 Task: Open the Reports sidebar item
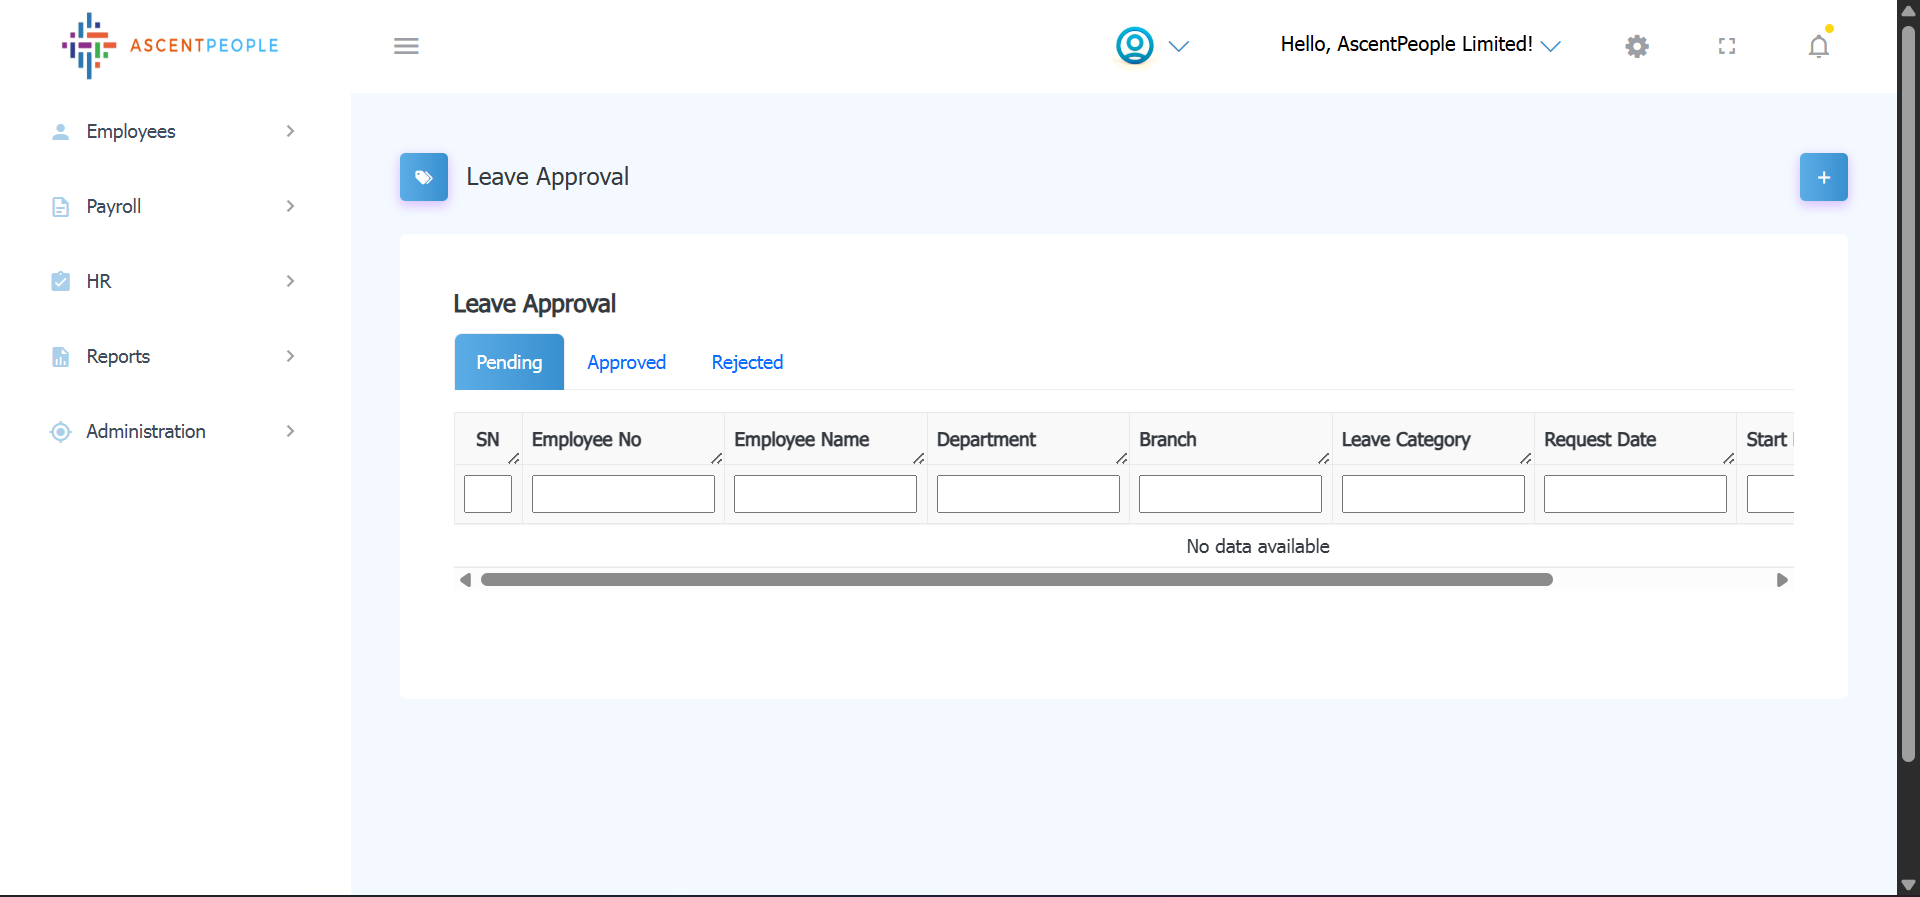pyautogui.click(x=118, y=357)
